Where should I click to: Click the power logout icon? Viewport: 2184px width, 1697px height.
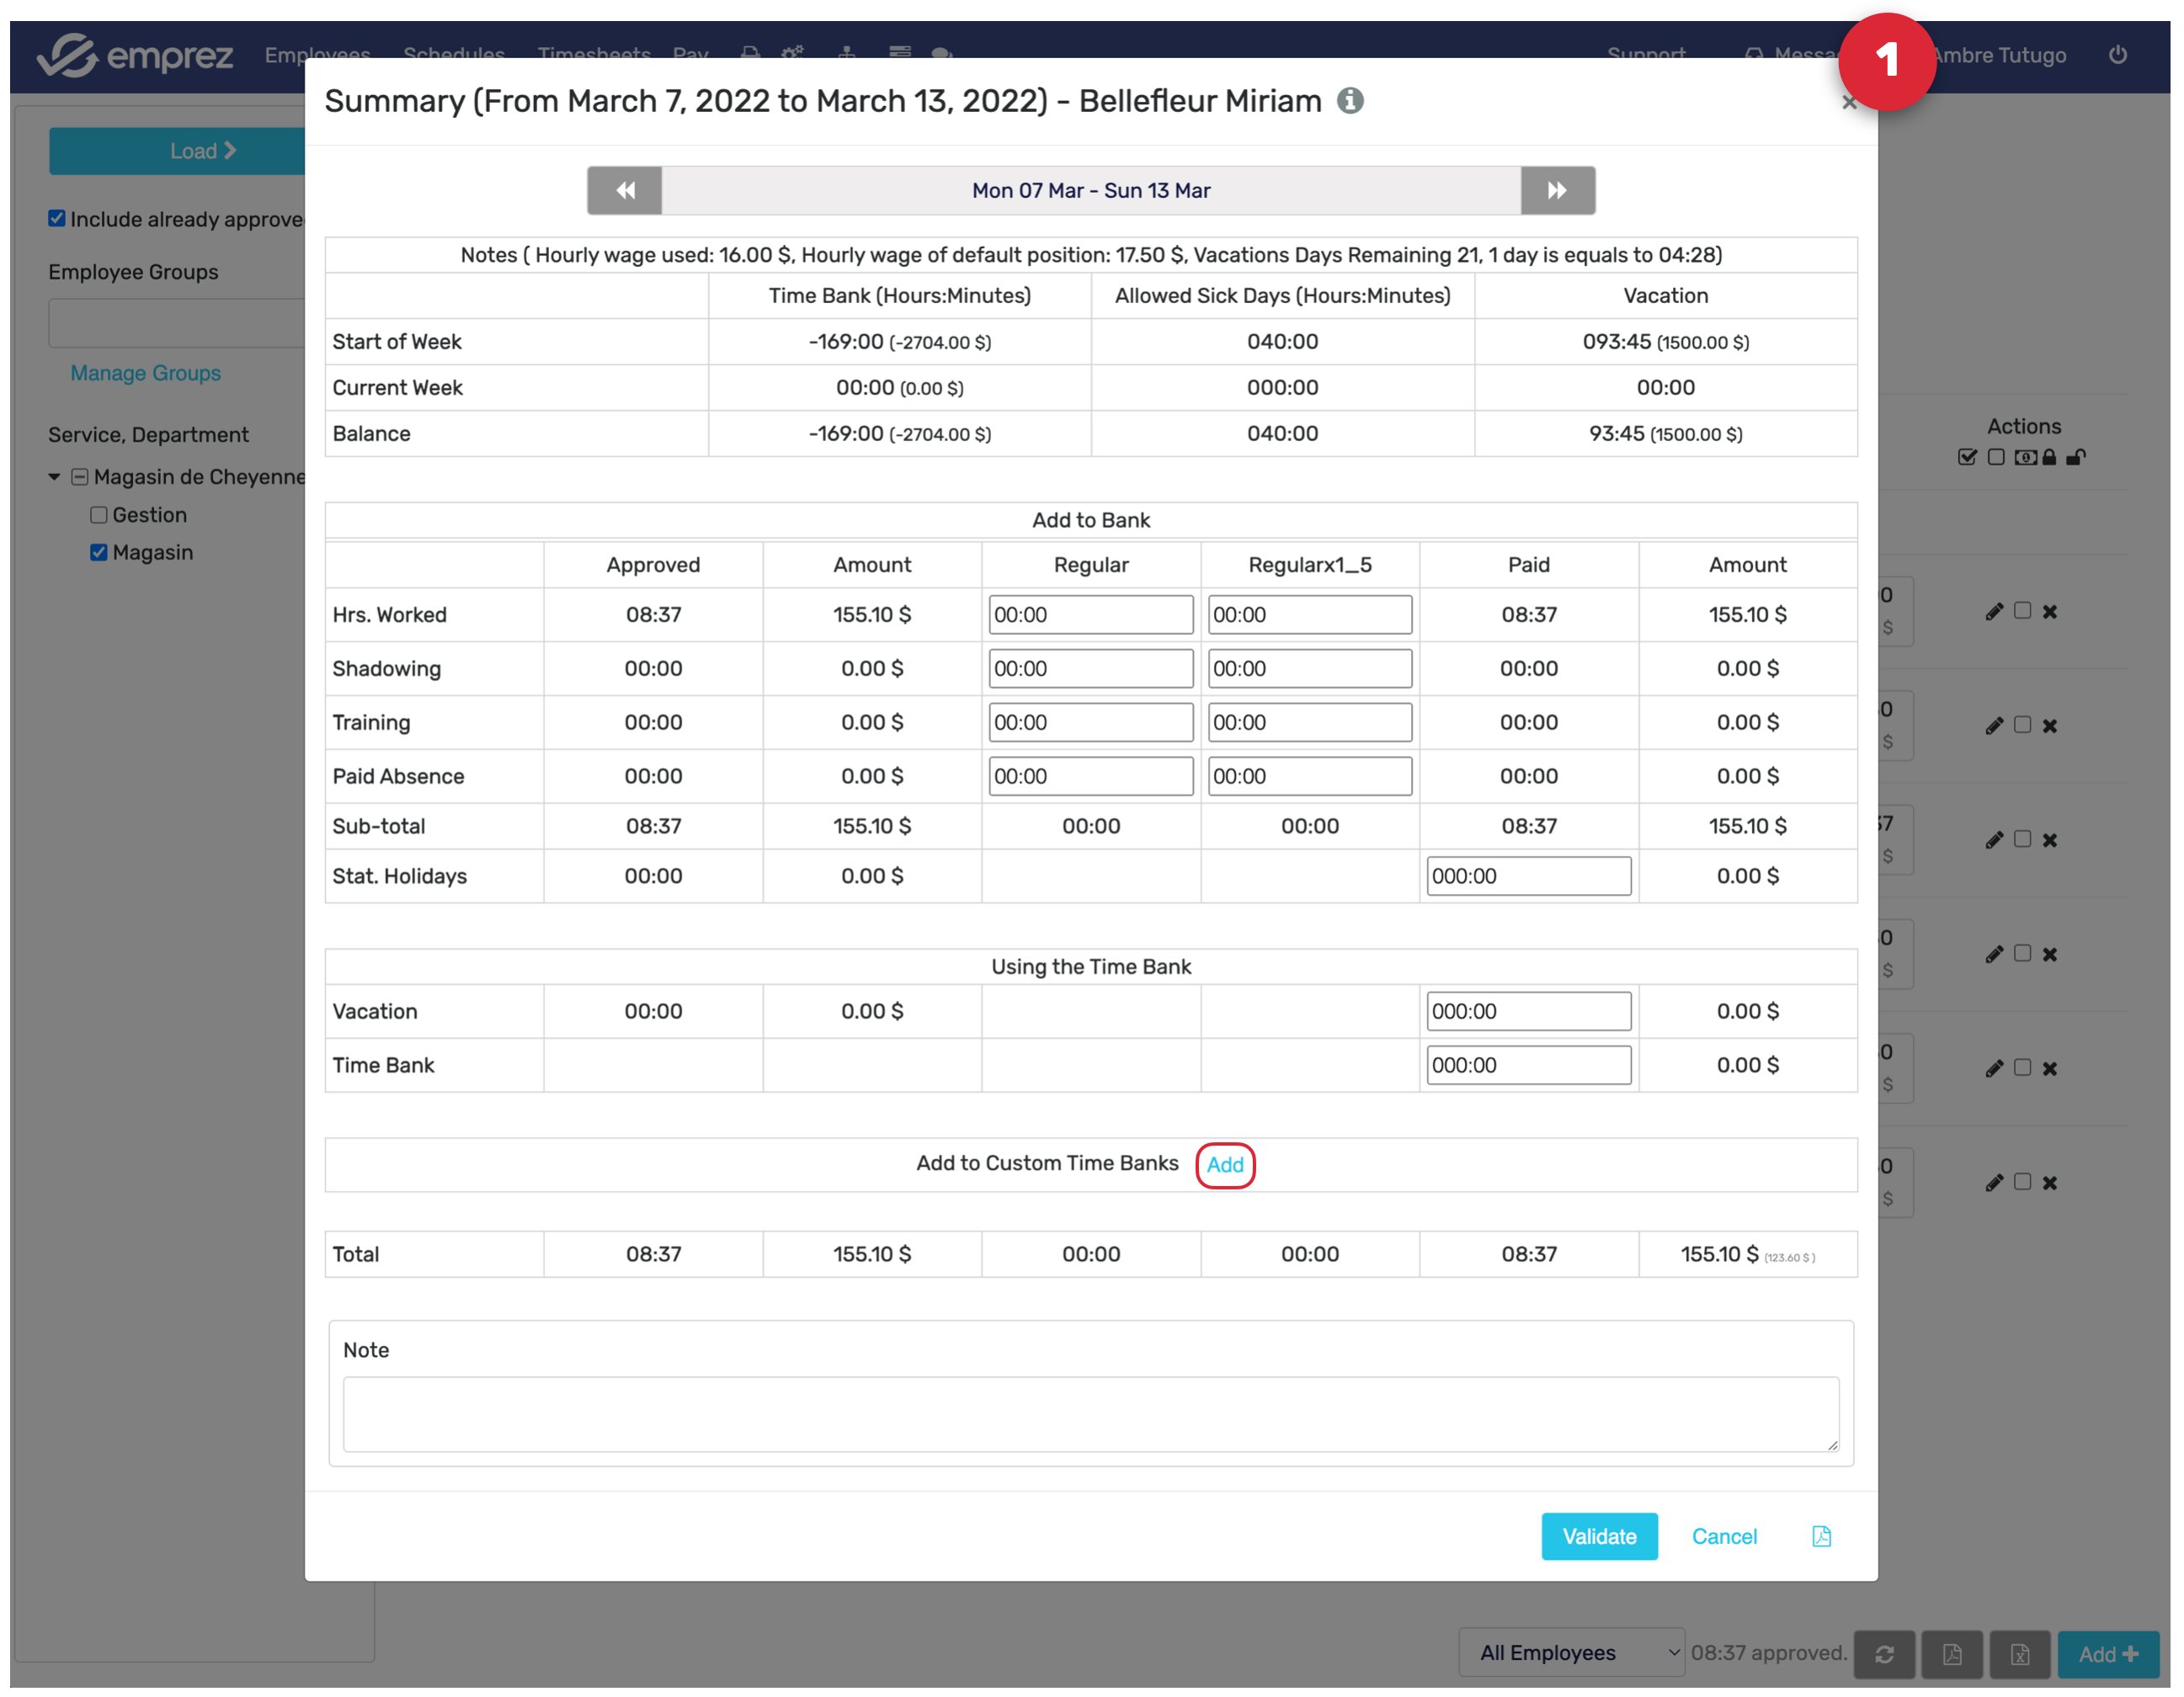click(x=2117, y=55)
